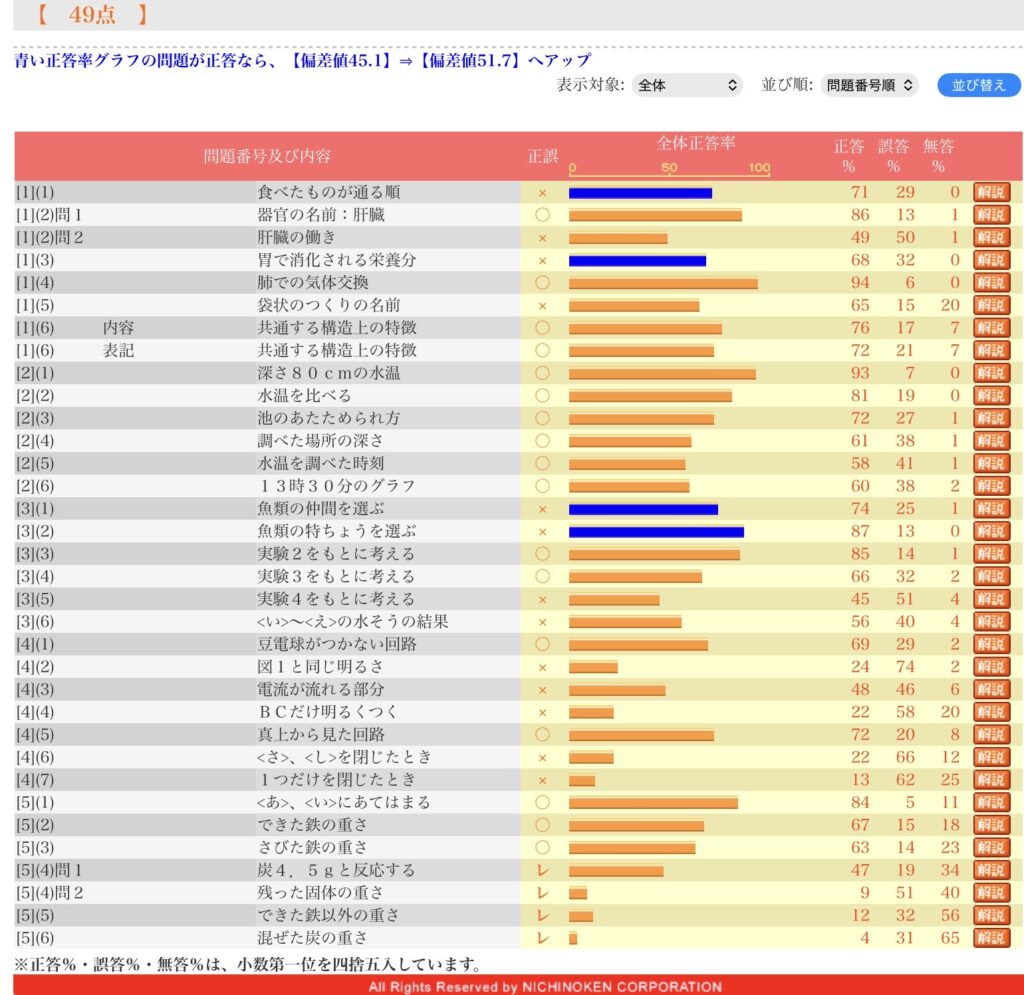Click 解説 icon for 肺での気体交換
Viewport: 1024px width, 995px height.
pyautogui.click(x=991, y=283)
